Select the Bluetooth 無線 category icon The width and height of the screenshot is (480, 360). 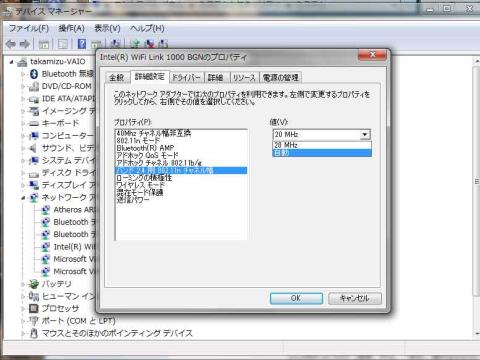[x=34, y=74]
